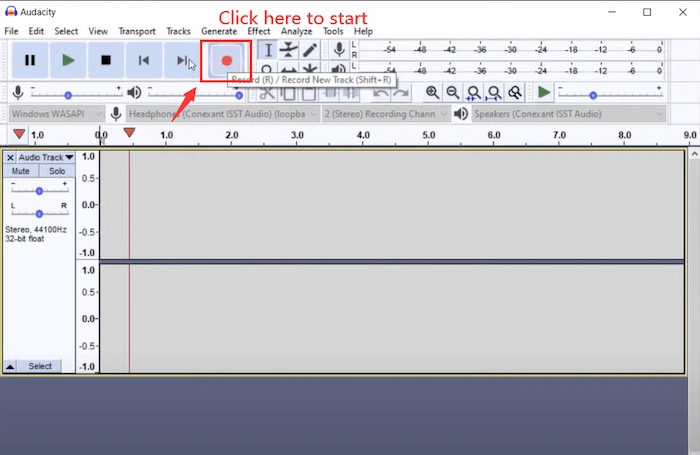Open the View menu

(x=98, y=31)
